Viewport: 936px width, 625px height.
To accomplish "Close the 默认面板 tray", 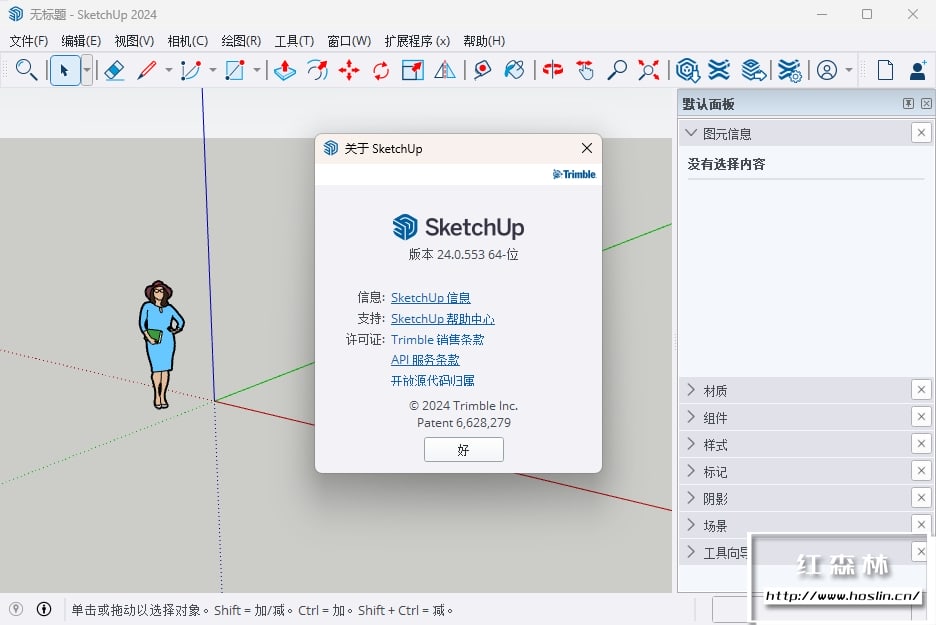I will click(926, 103).
